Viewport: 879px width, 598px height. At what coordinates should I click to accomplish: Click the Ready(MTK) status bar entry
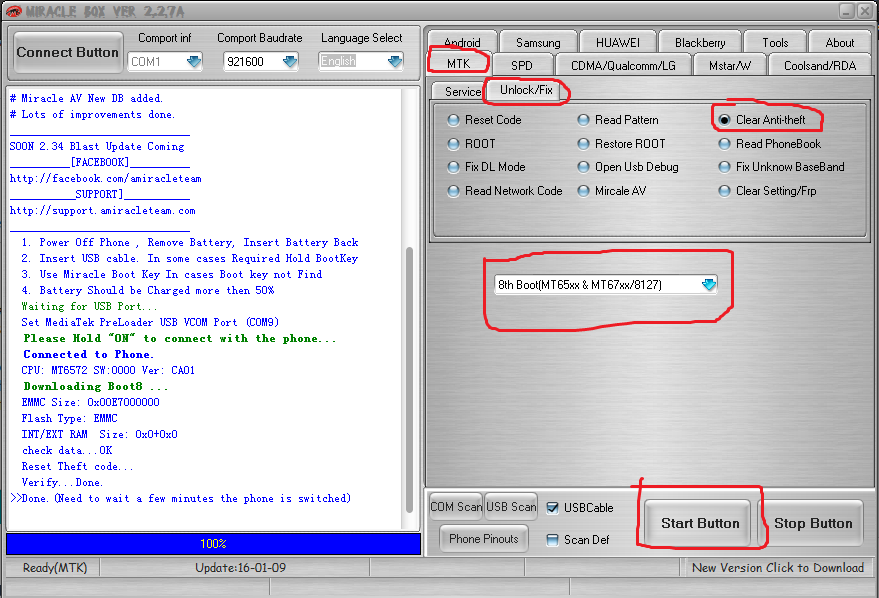55,568
